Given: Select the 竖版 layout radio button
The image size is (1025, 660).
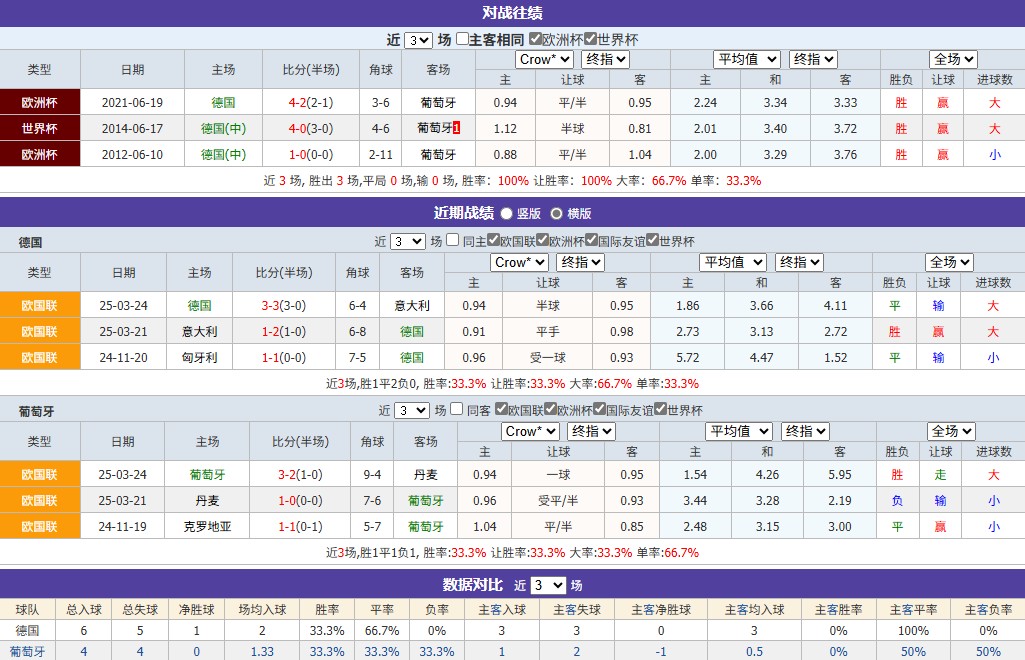Looking at the screenshot, I should coord(506,213).
